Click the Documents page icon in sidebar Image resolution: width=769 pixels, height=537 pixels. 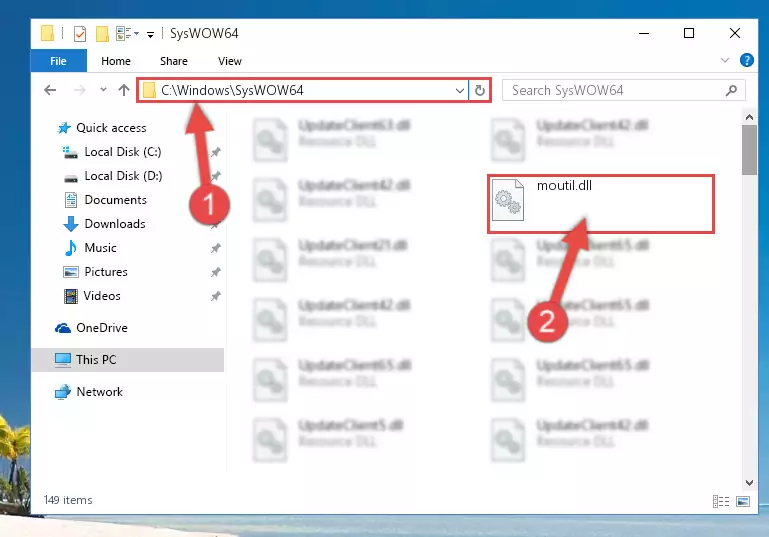click(71, 200)
